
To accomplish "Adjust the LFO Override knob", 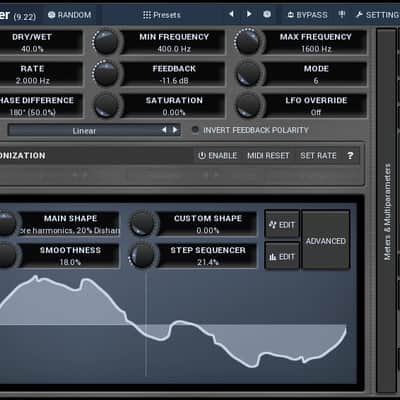I will [248, 105].
